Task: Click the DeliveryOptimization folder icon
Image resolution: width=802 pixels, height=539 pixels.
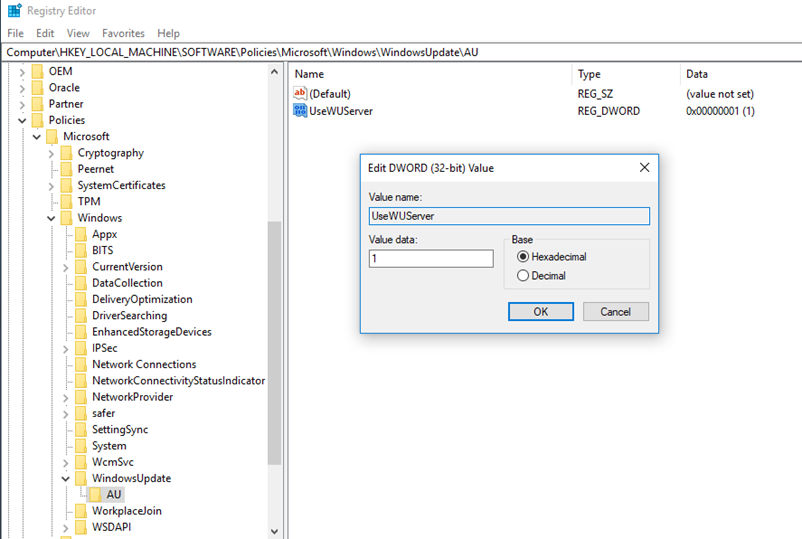Action: (x=81, y=299)
